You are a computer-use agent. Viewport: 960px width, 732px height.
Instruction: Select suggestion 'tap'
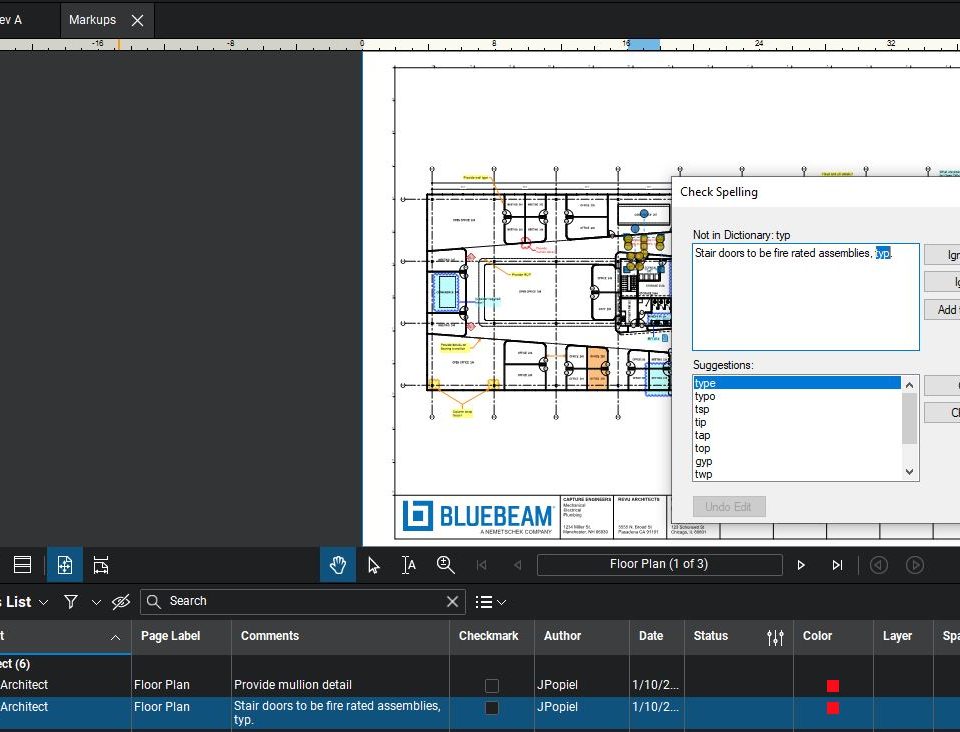797,435
